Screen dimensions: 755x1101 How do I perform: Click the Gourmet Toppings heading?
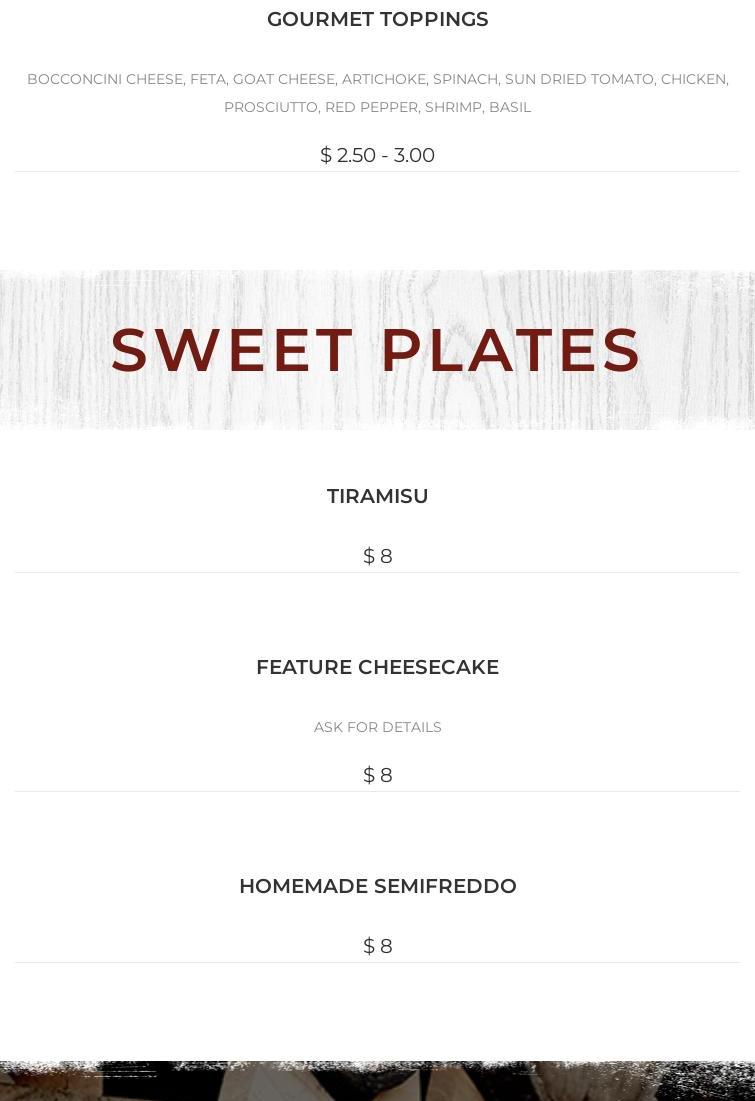pyautogui.click(x=377, y=19)
